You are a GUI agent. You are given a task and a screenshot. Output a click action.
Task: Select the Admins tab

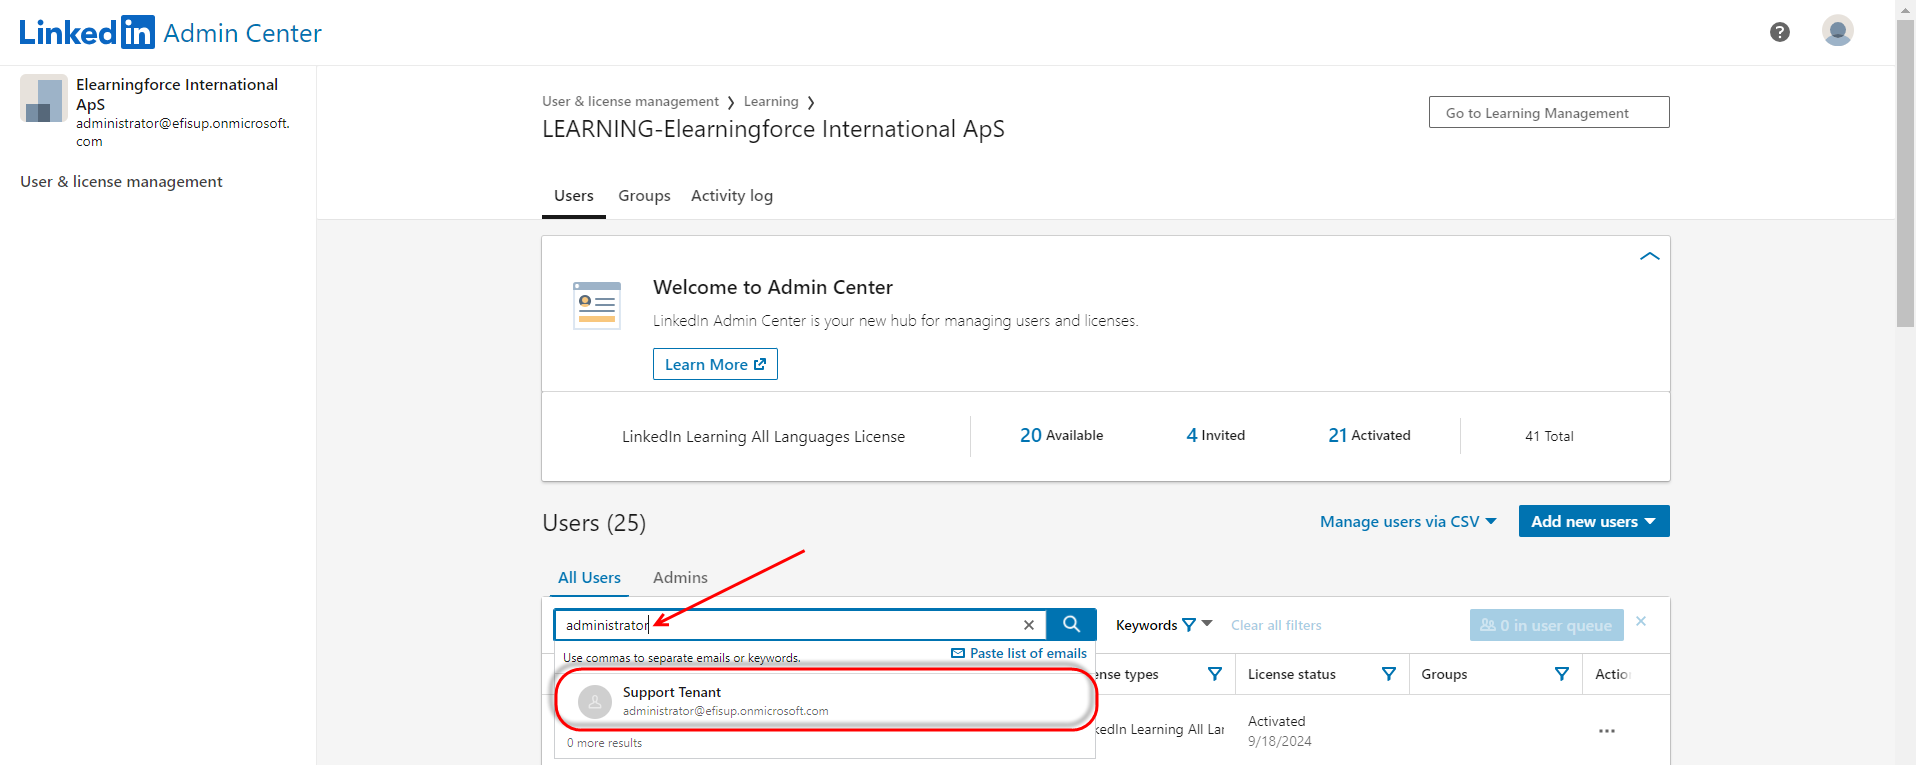click(x=680, y=578)
